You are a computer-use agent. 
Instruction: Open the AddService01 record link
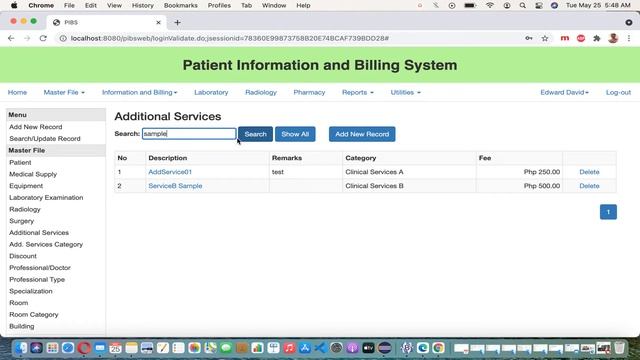tap(170, 172)
